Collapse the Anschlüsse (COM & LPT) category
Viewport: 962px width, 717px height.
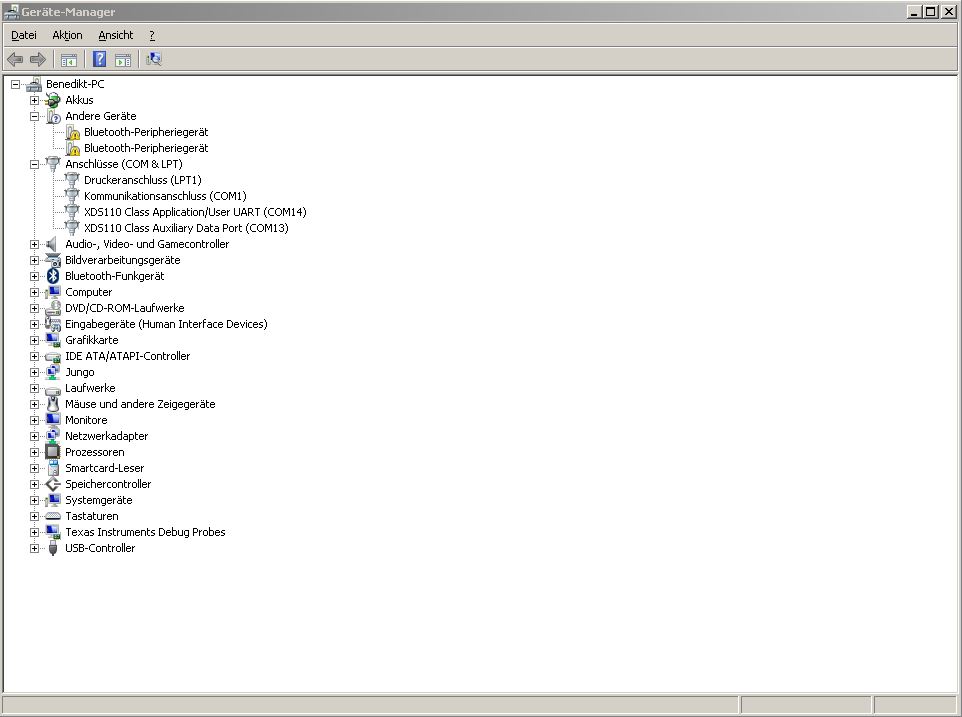coord(34,164)
